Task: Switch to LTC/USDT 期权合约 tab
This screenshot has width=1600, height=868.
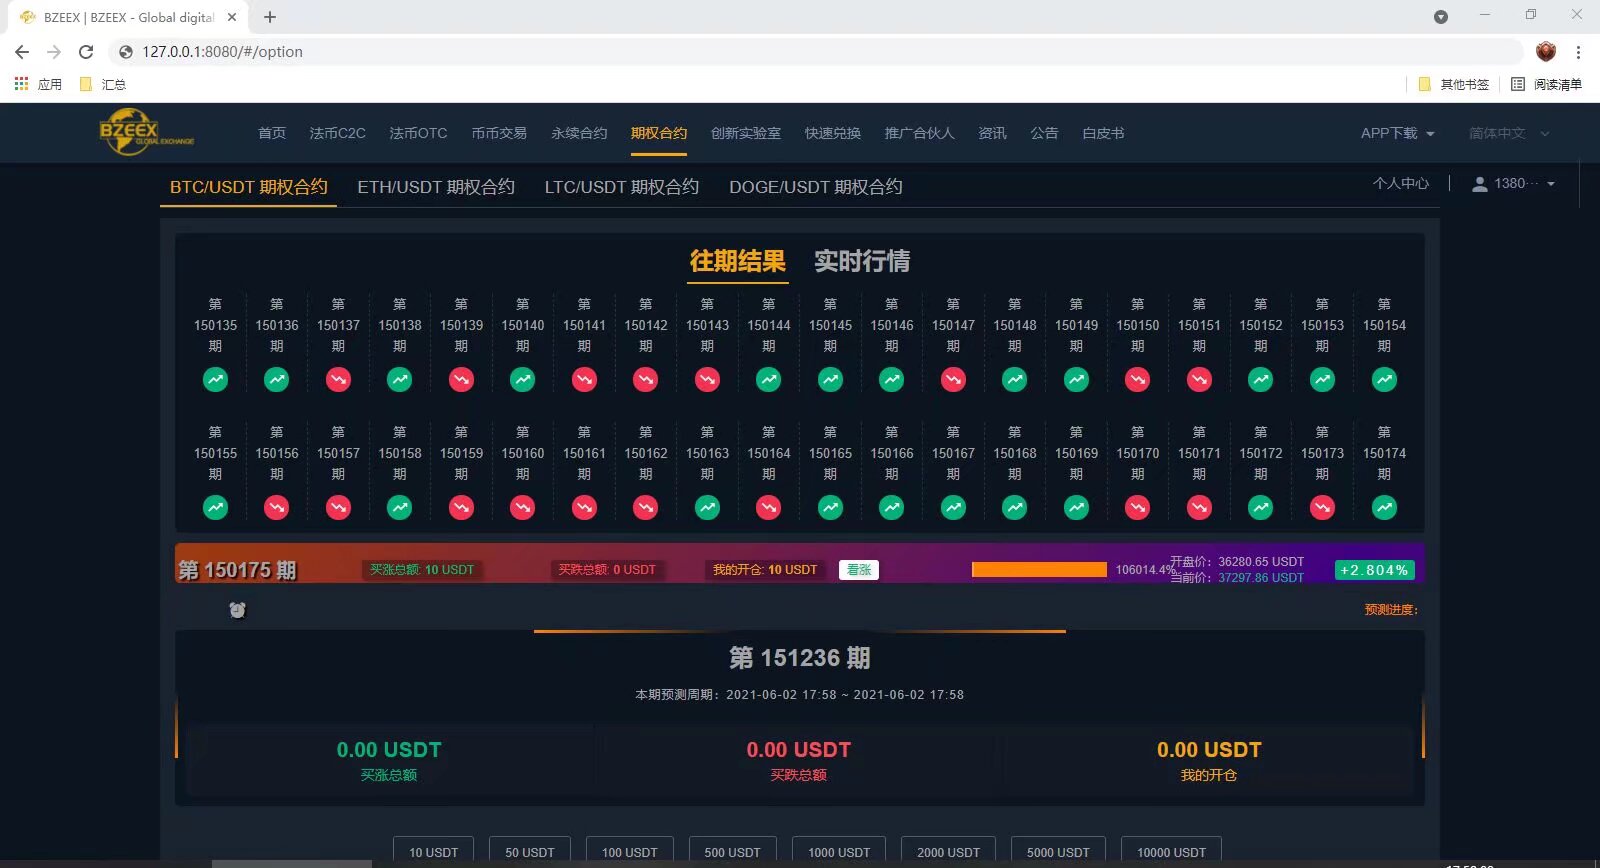Action: click(x=622, y=187)
